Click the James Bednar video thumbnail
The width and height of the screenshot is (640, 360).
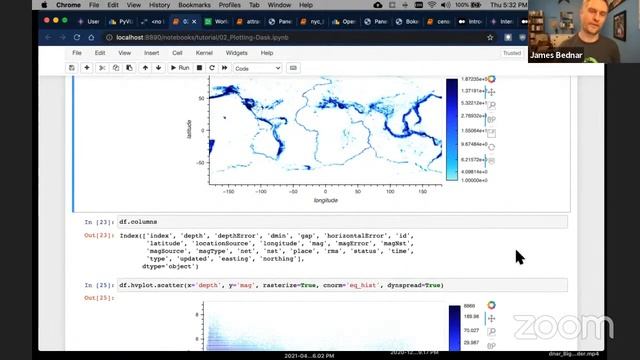tap(584, 31)
